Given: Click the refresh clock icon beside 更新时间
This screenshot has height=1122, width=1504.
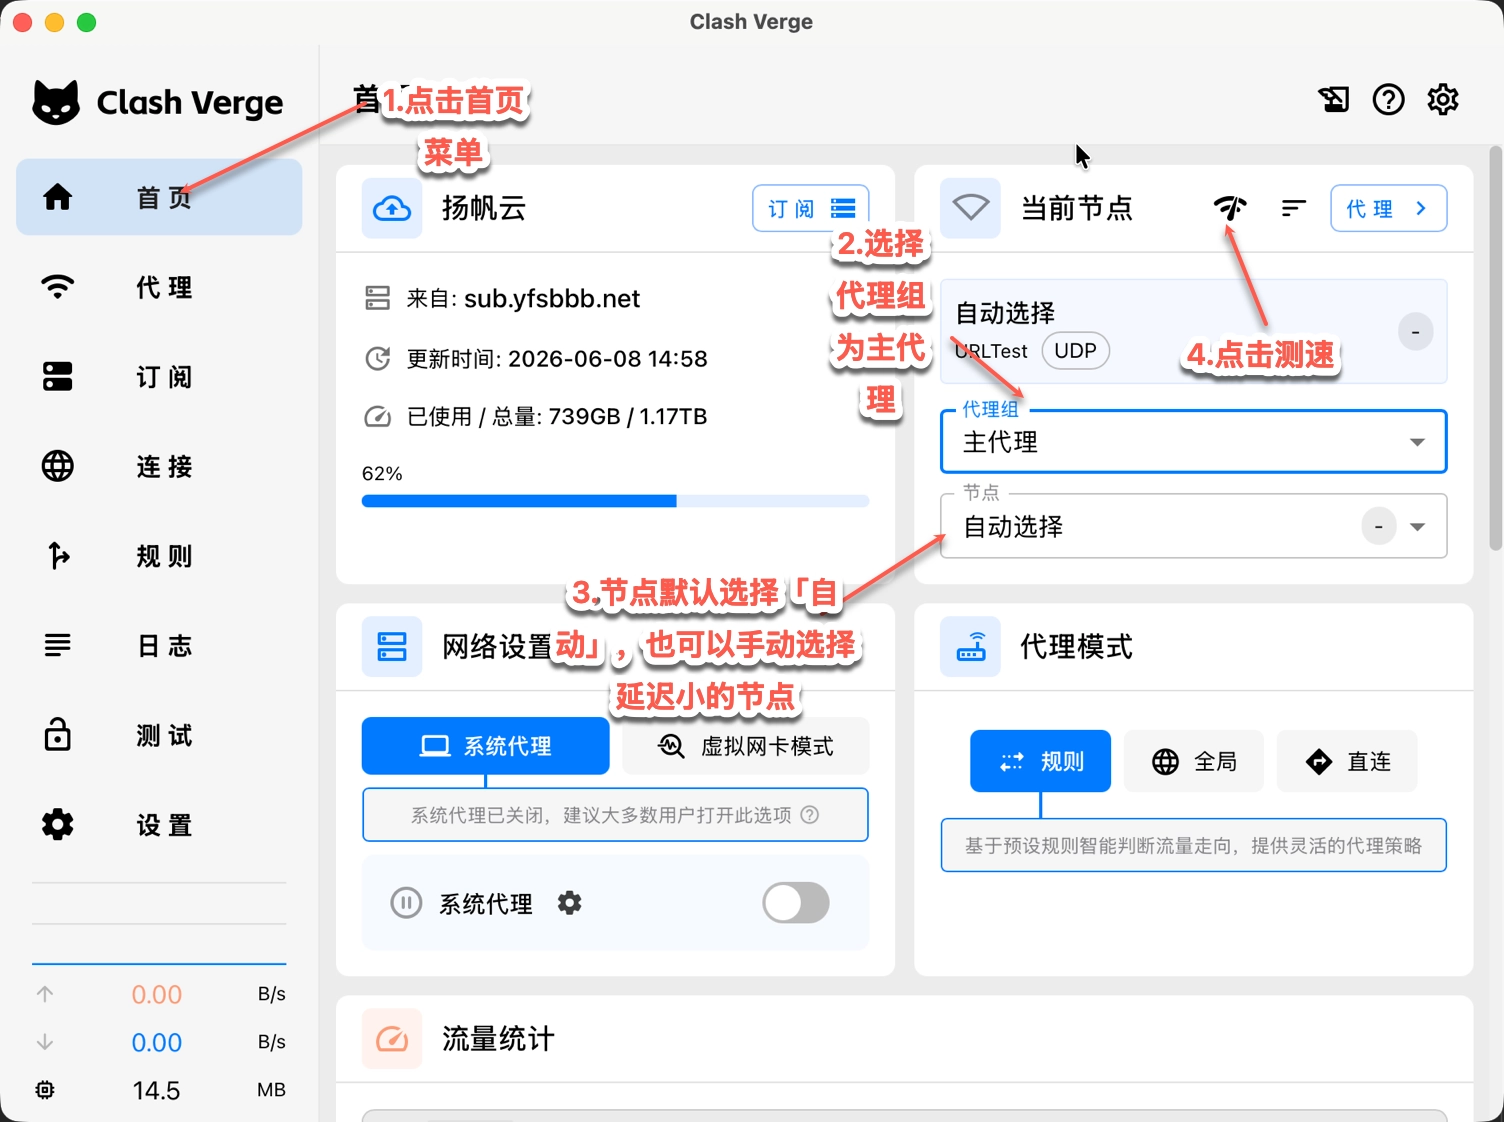Looking at the screenshot, I should (377, 358).
